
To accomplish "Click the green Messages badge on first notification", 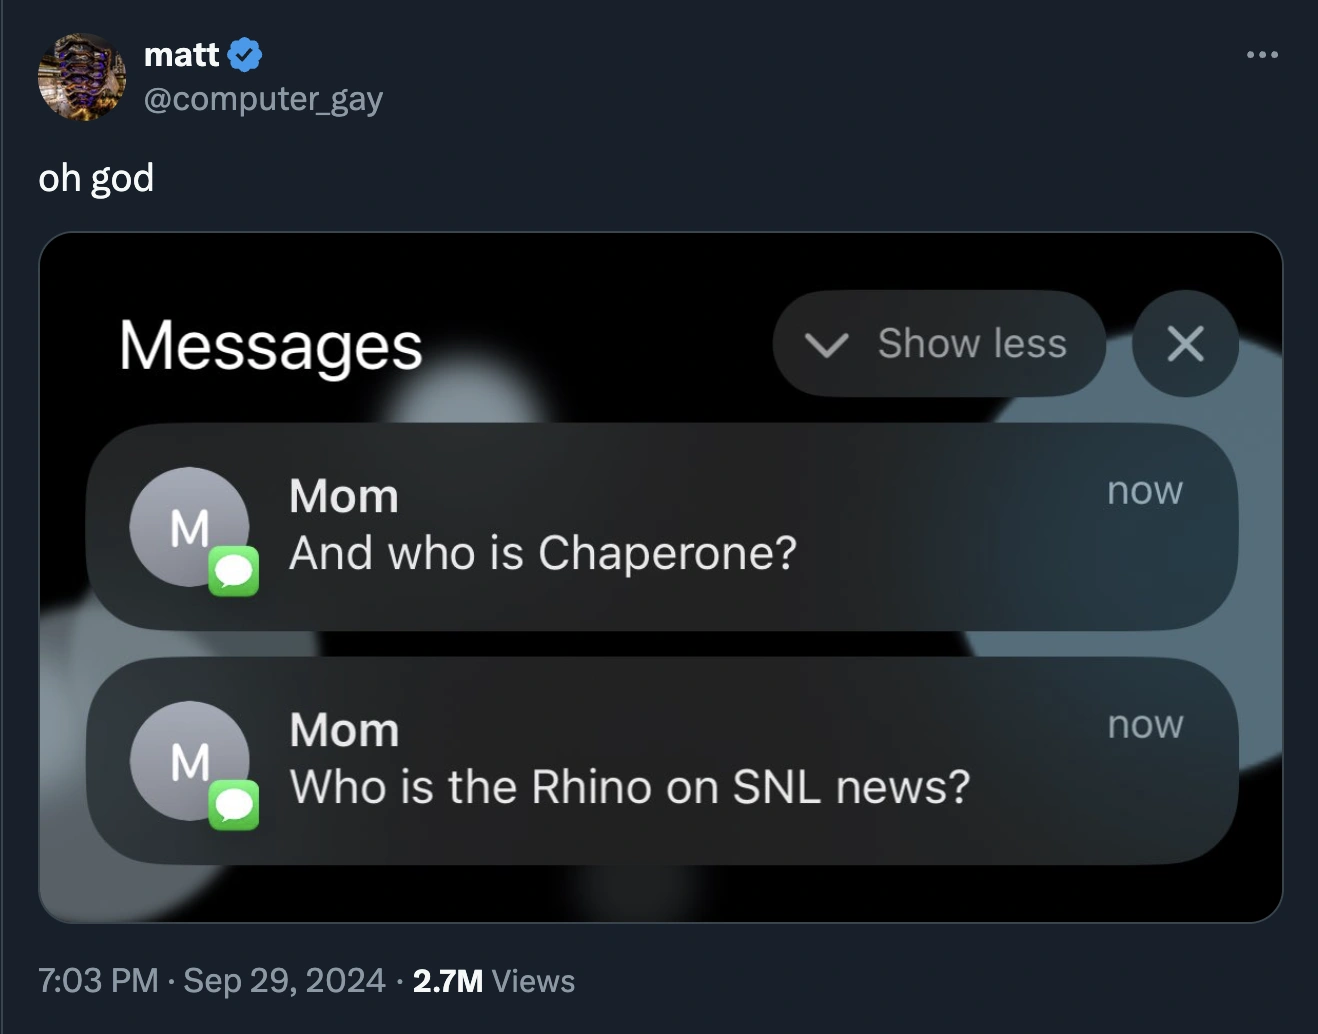I will (x=234, y=571).
